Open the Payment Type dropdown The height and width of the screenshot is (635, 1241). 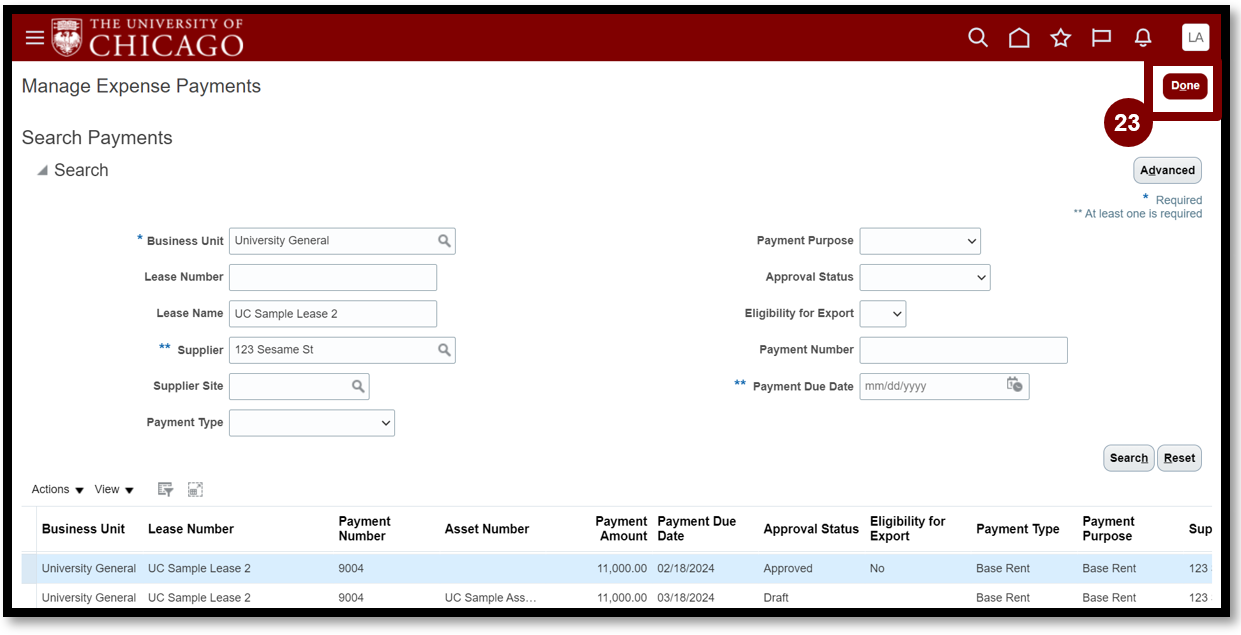pos(312,423)
